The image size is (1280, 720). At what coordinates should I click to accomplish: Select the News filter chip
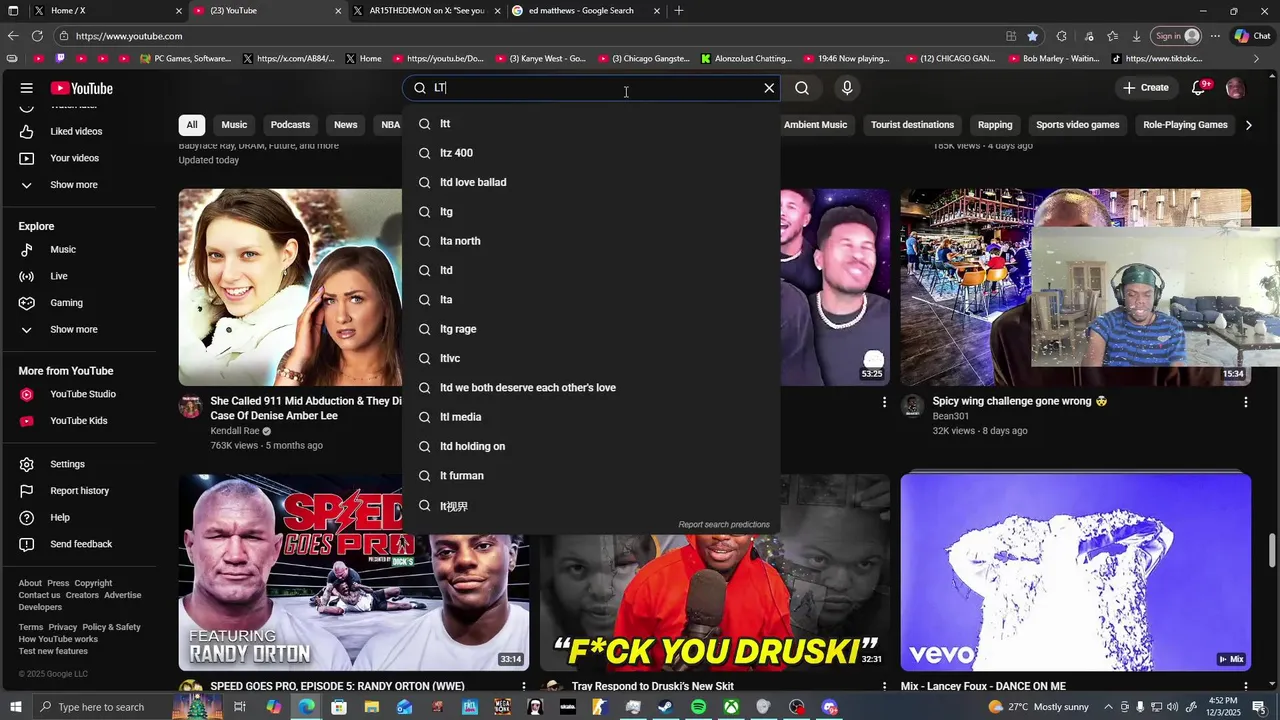(x=346, y=125)
